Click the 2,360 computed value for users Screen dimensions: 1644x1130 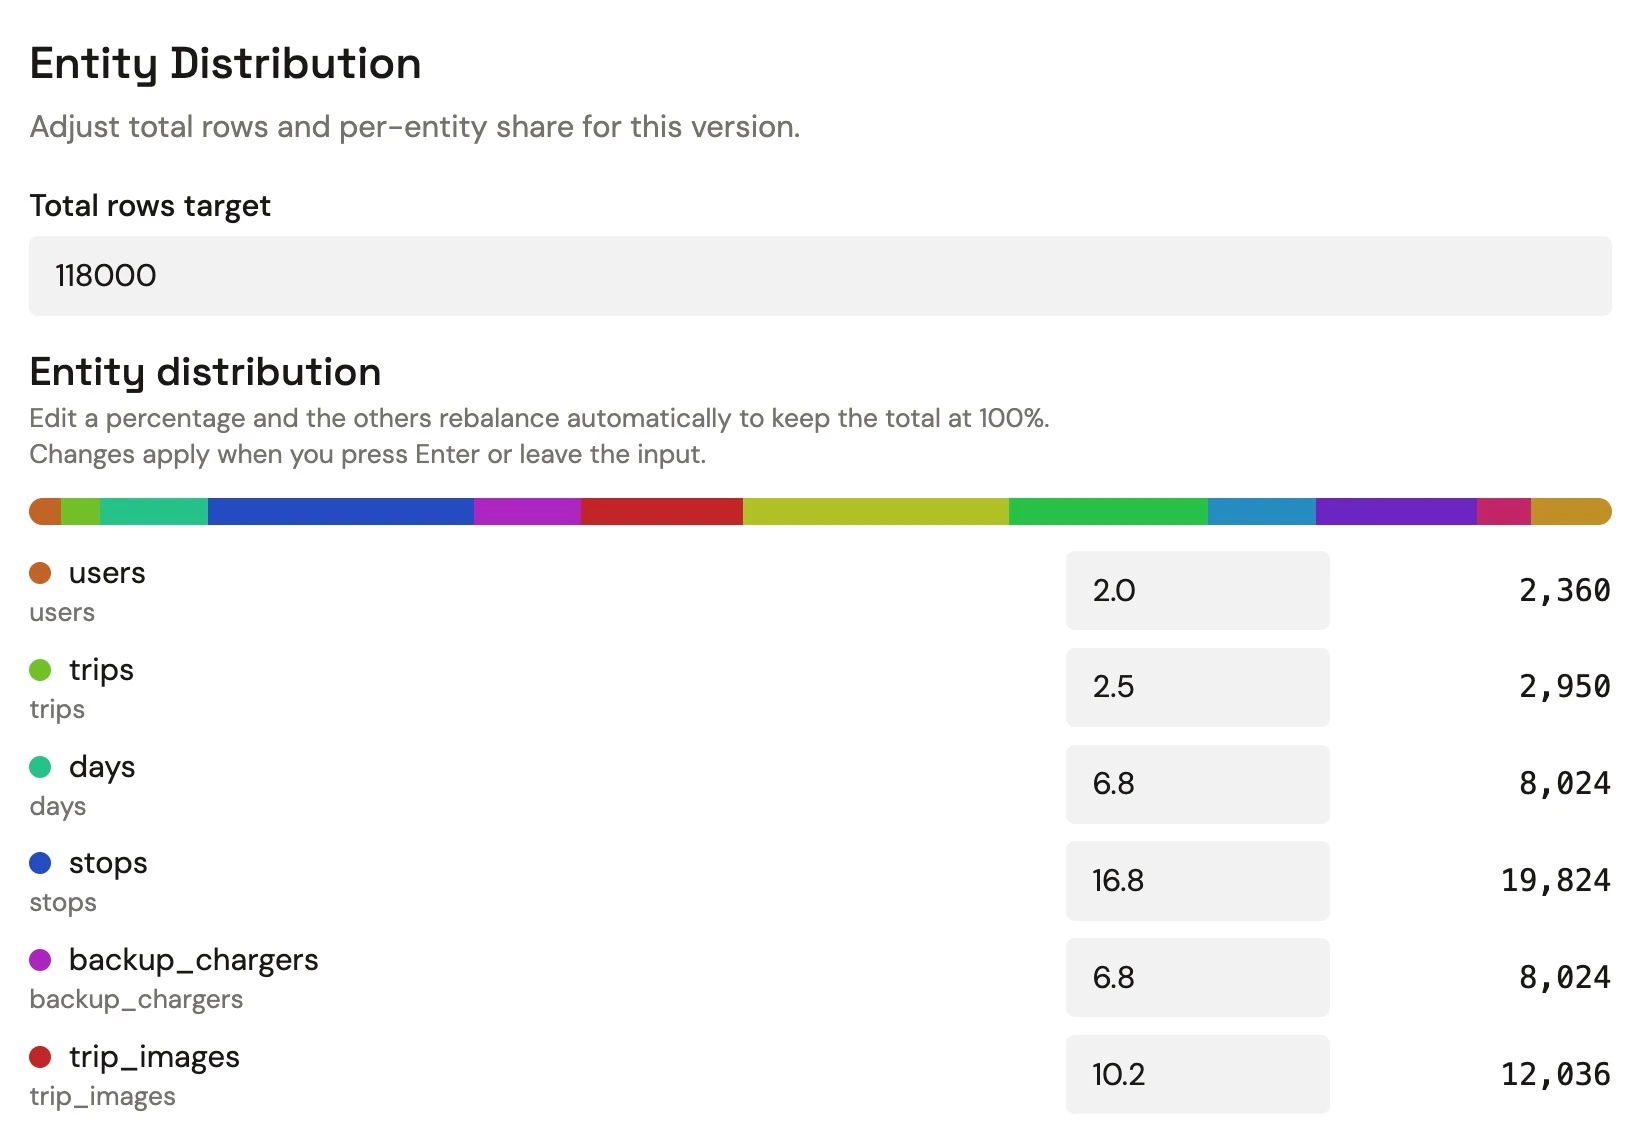point(1563,590)
